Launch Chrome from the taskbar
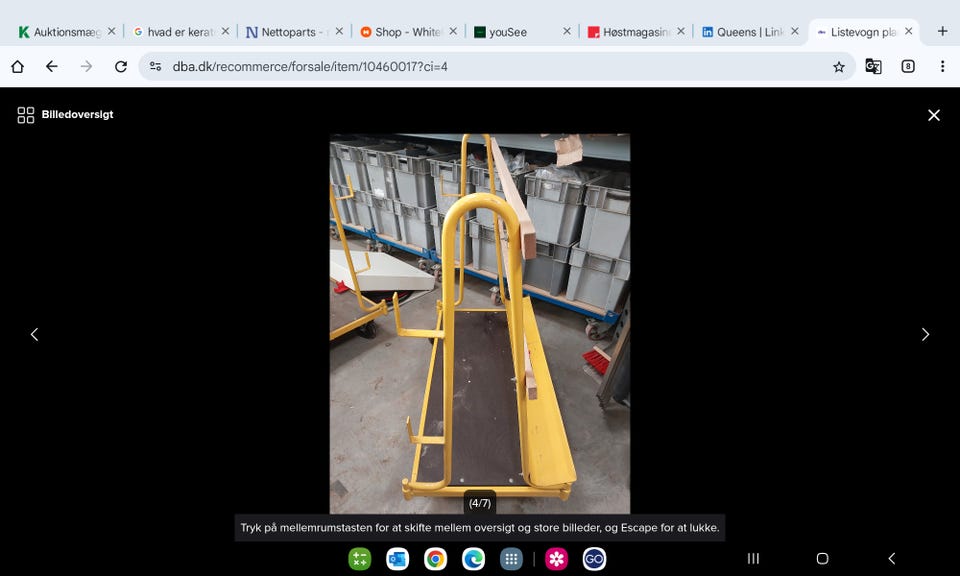Image resolution: width=960 pixels, height=576 pixels. pos(435,559)
